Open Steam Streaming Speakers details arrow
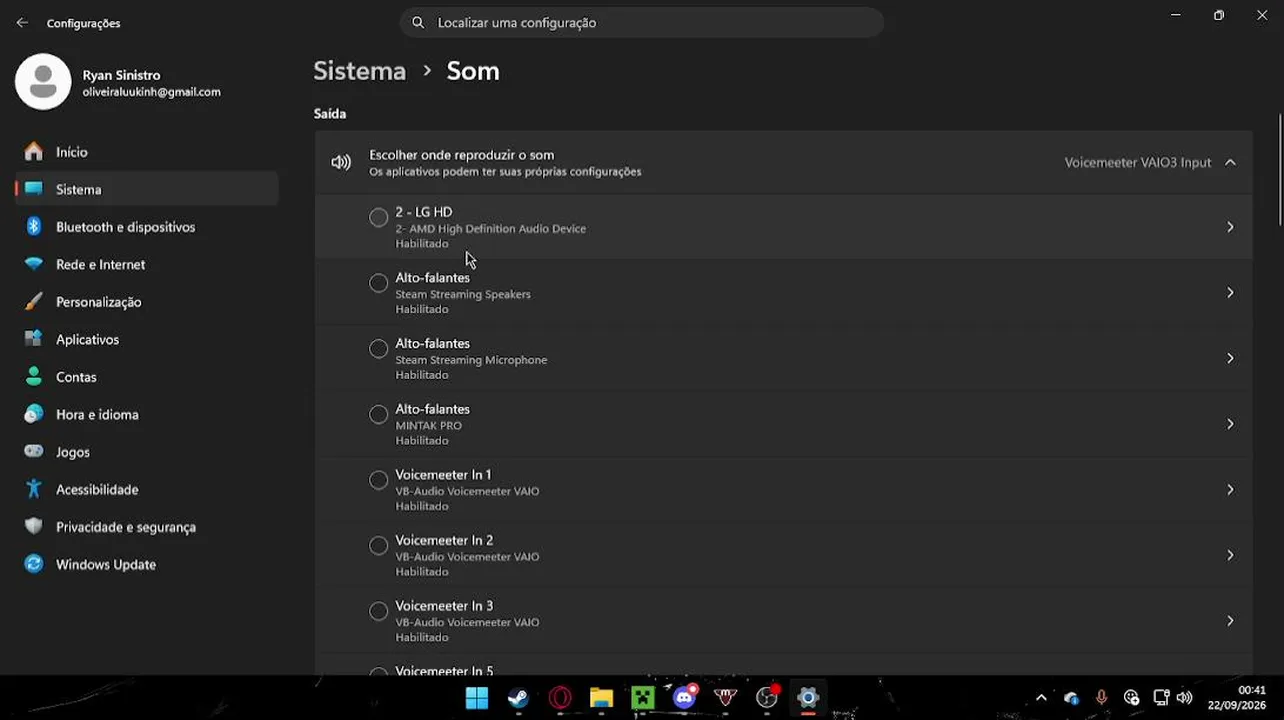This screenshot has height=720, width=1284. click(1230, 293)
